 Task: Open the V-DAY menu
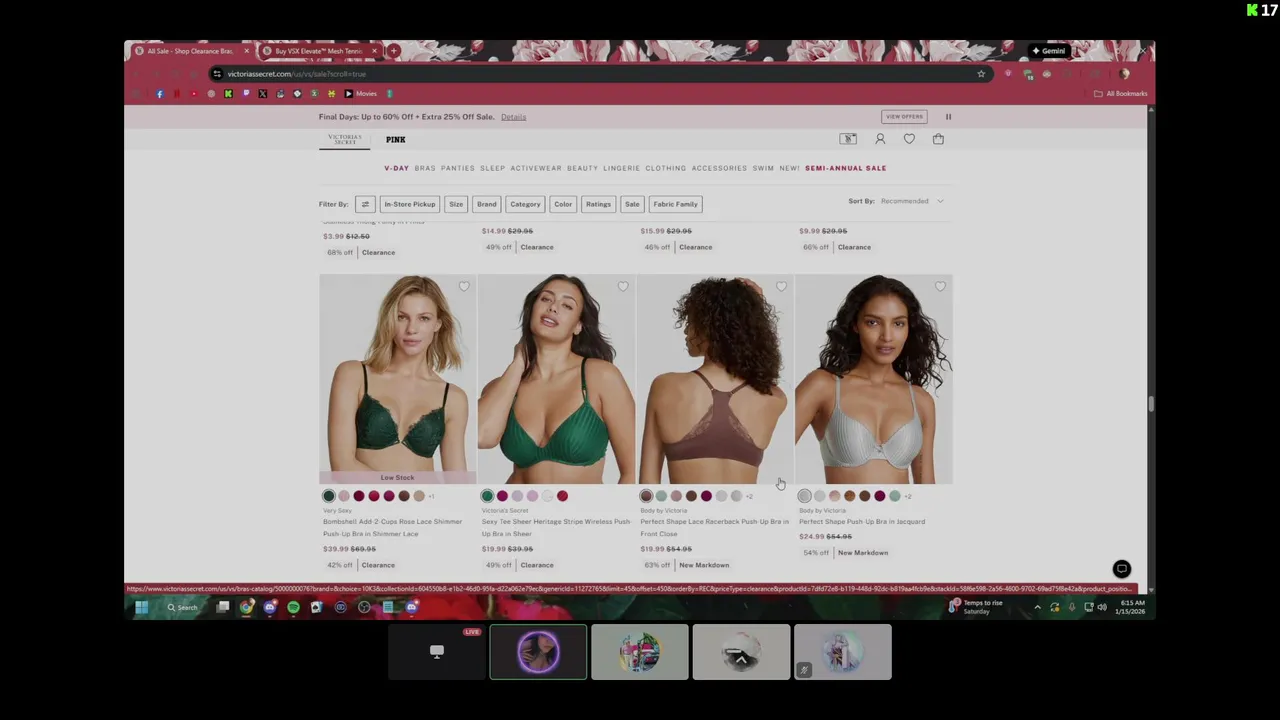click(397, 168)
